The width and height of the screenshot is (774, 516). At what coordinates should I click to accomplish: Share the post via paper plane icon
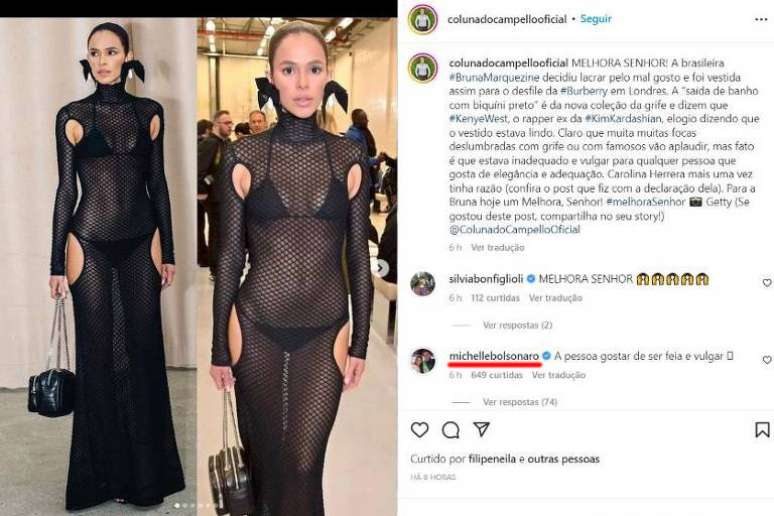481,429
